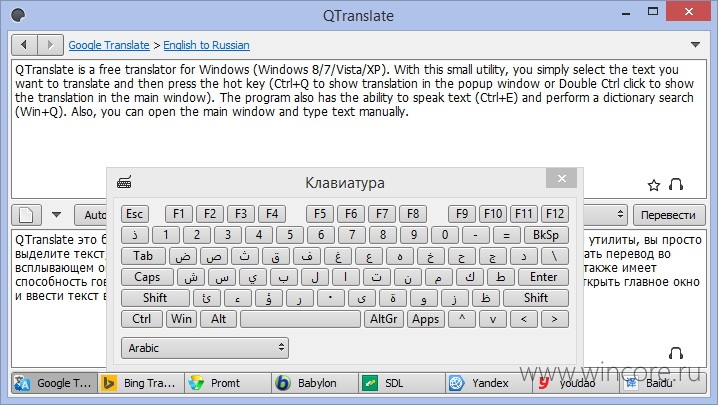Screen dimensions: 718x405
Task: Click the Apps key
Action: [x=425, y=319]
